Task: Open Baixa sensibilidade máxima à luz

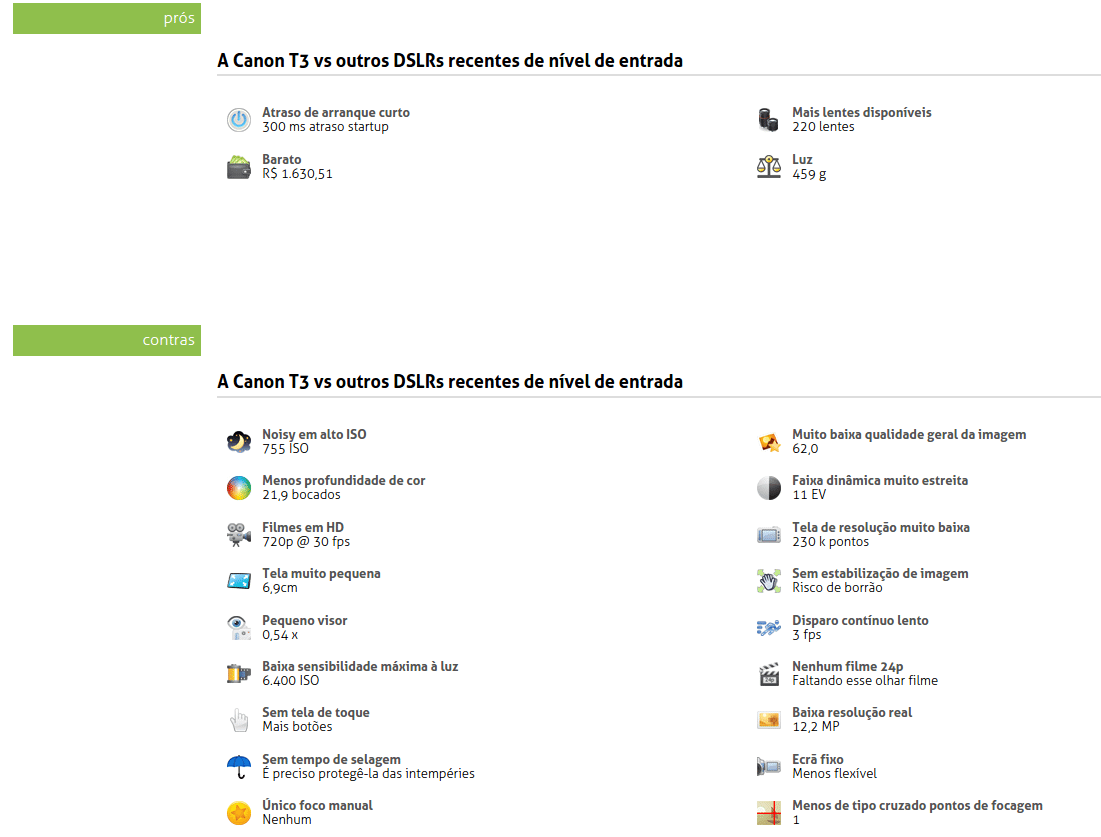Action: click(x=360, y=666)
